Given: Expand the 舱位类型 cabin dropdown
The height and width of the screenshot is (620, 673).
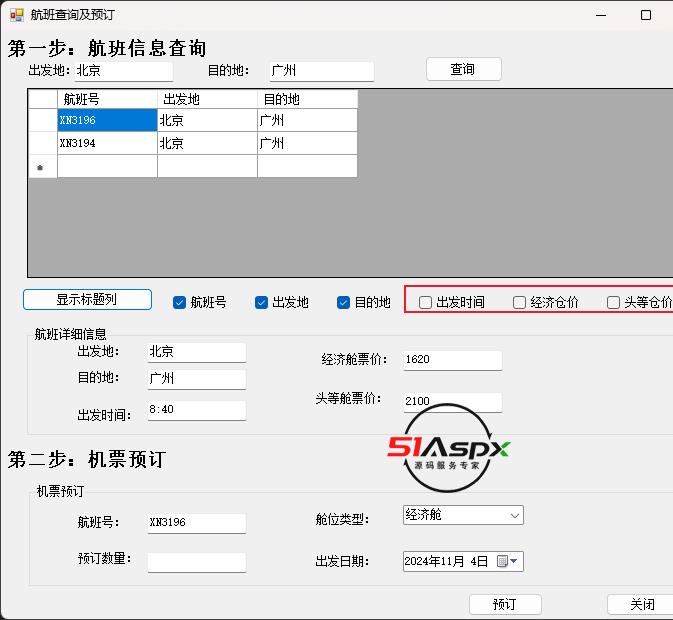Looking at the screenshot, I should pos(514,516).
